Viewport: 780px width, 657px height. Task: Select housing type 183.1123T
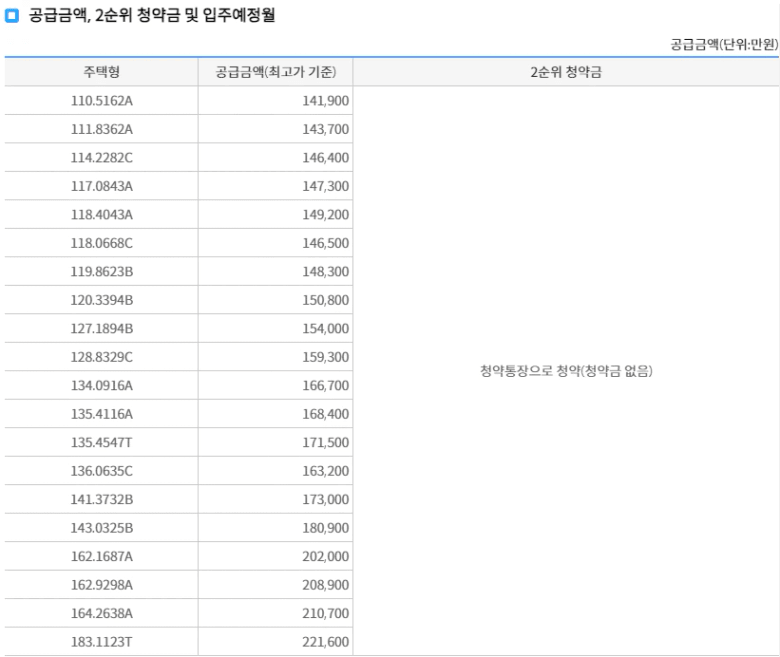[101, 642]
